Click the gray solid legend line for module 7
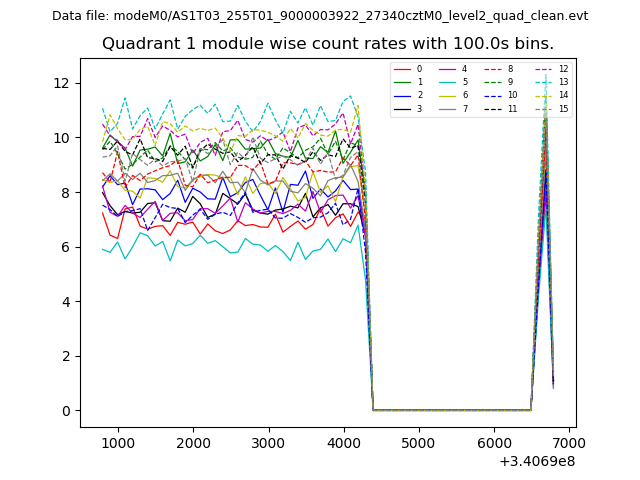Screen dimensions: 640x480 coord(445,108)
